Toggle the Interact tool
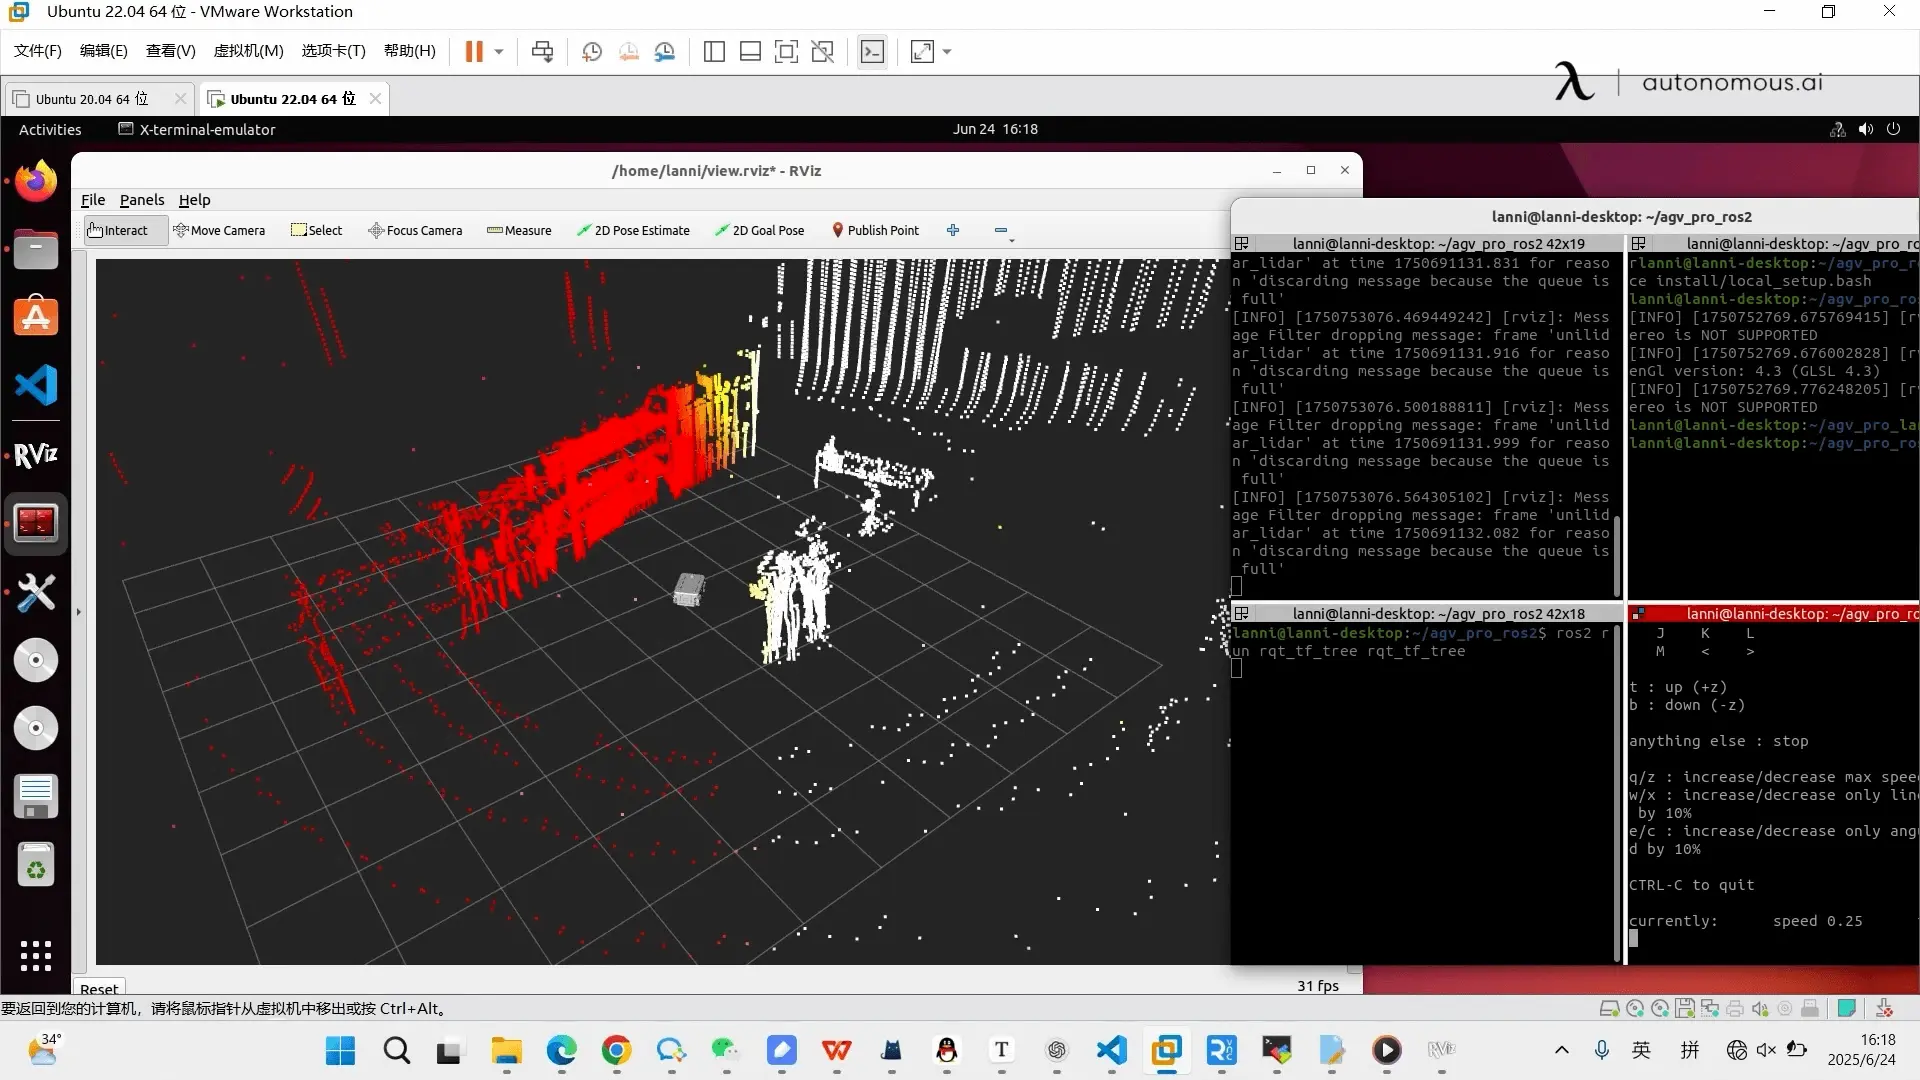 click(118, 230)
